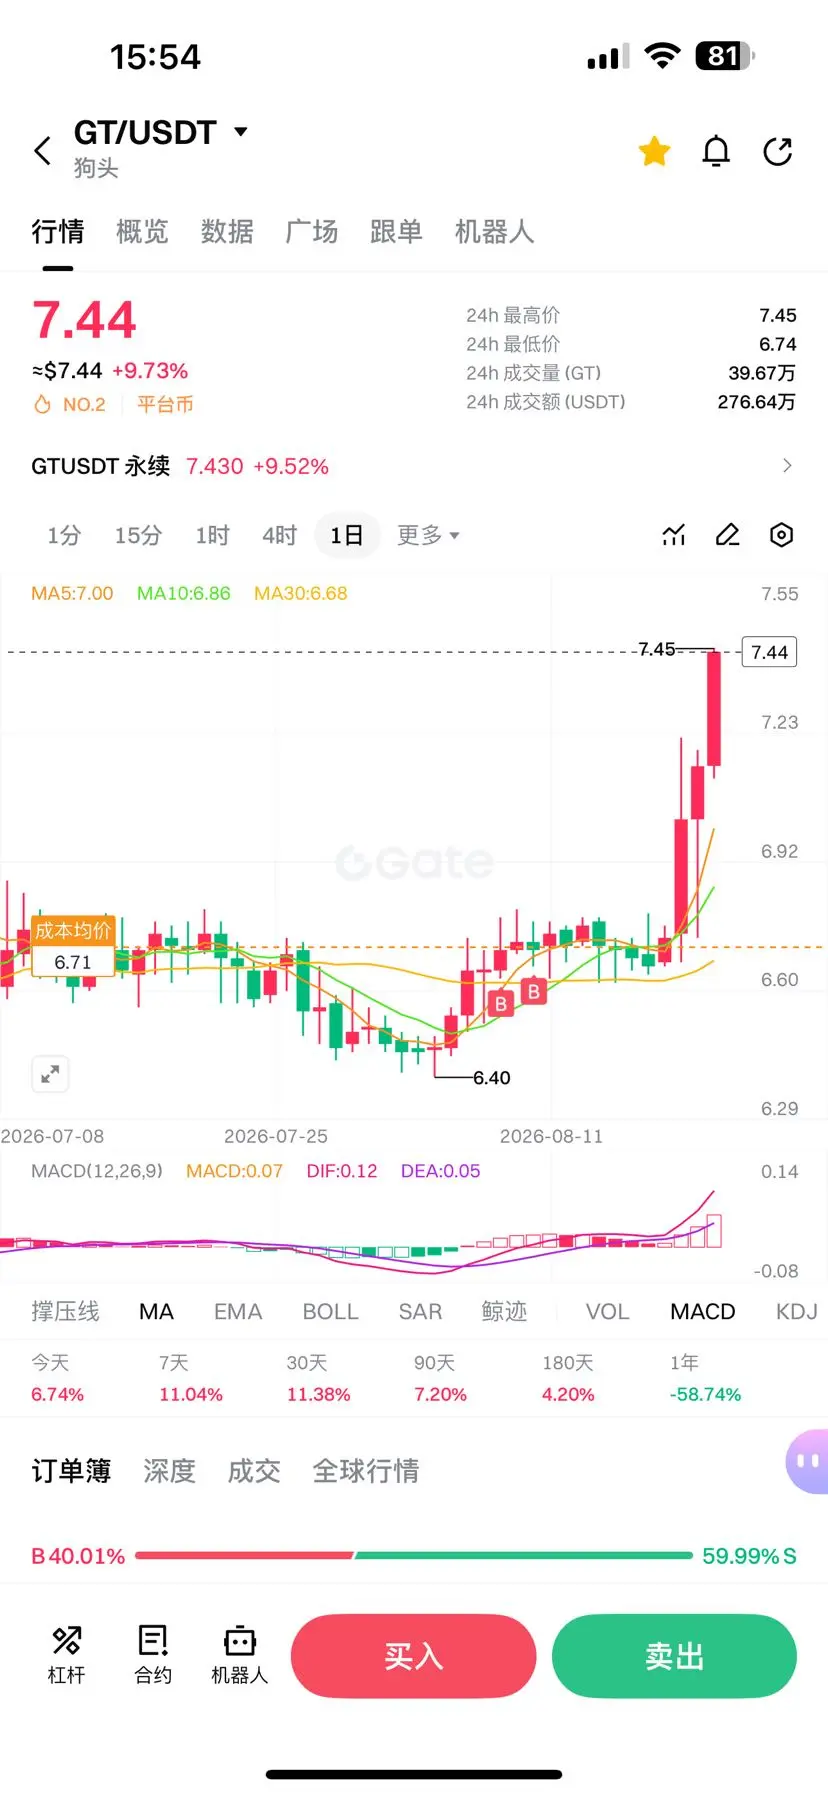Open the 订单簿 tab

[71, 1470]
